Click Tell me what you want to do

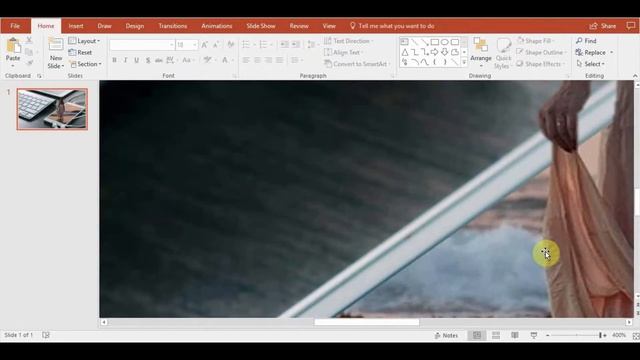[x=393, y=26]
